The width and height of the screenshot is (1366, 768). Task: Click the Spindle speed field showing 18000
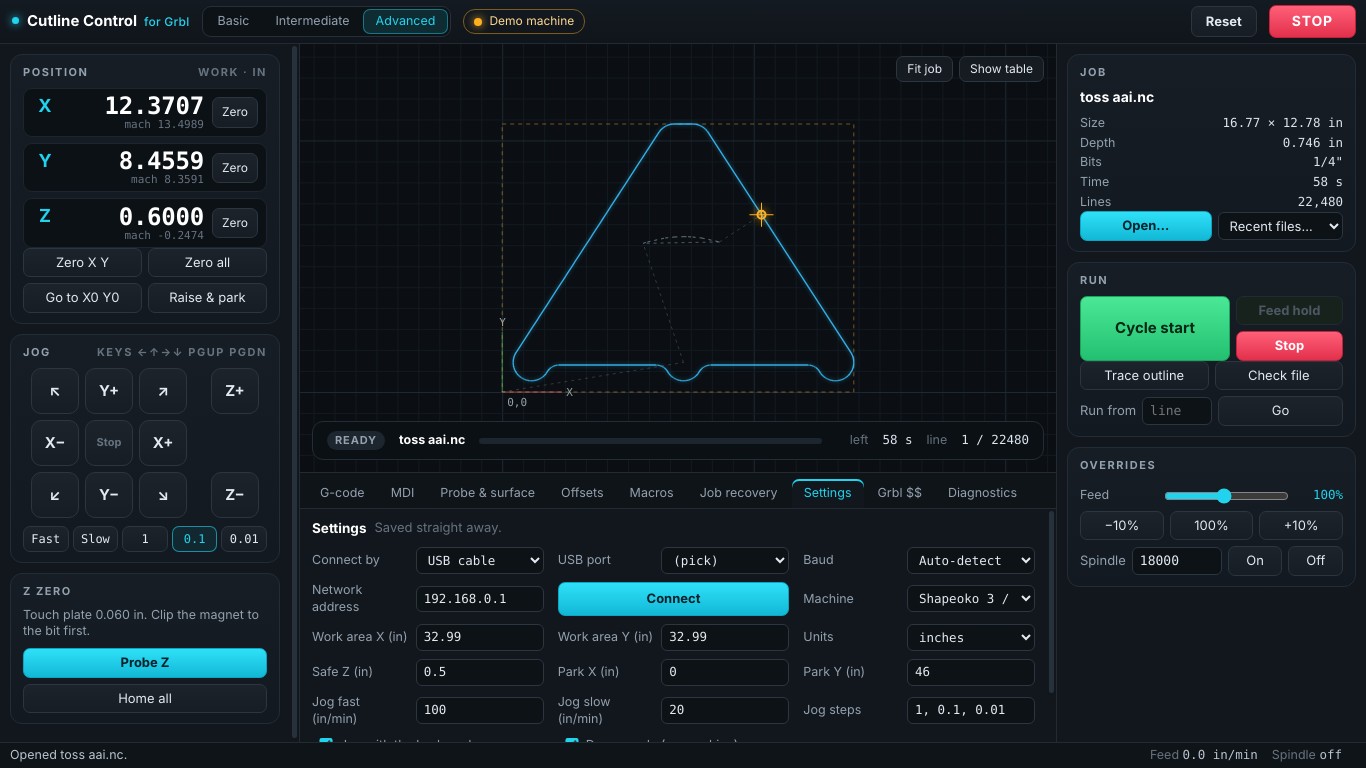point(1176,561)
